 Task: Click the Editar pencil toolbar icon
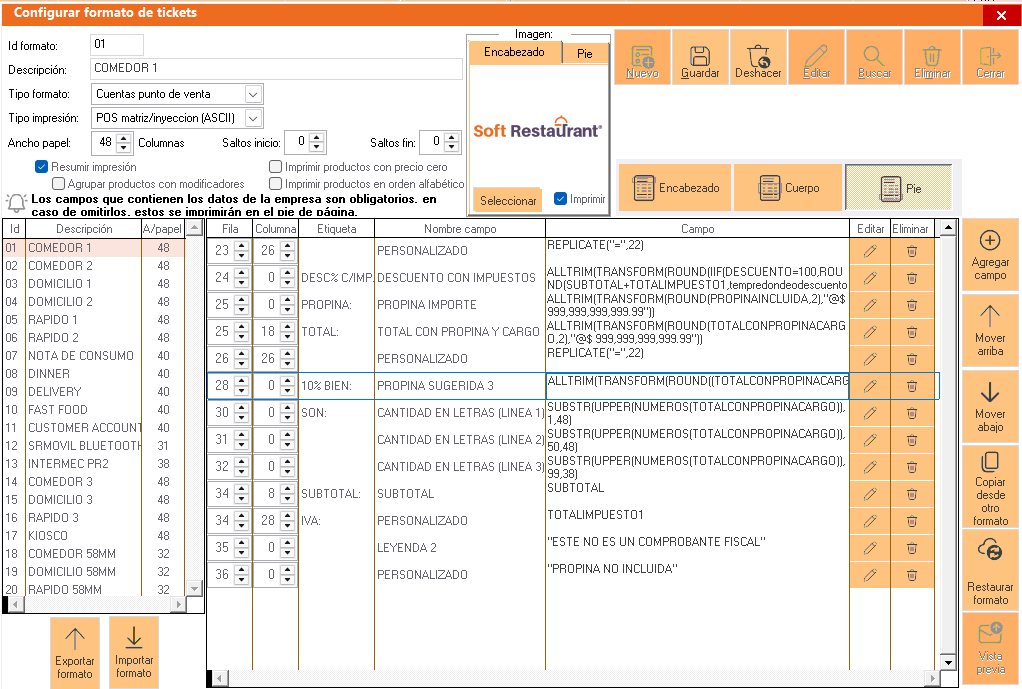click(x=816, y=57)
